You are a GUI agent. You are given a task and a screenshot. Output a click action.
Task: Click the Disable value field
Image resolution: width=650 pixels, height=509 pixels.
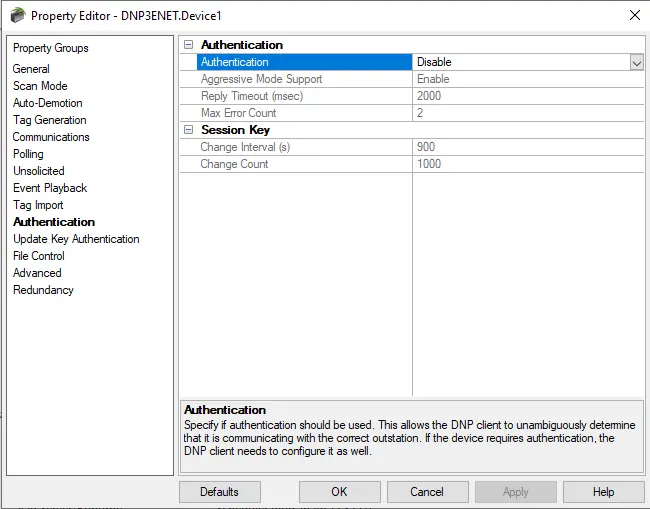pyautogui.click(x=521, y=62)
